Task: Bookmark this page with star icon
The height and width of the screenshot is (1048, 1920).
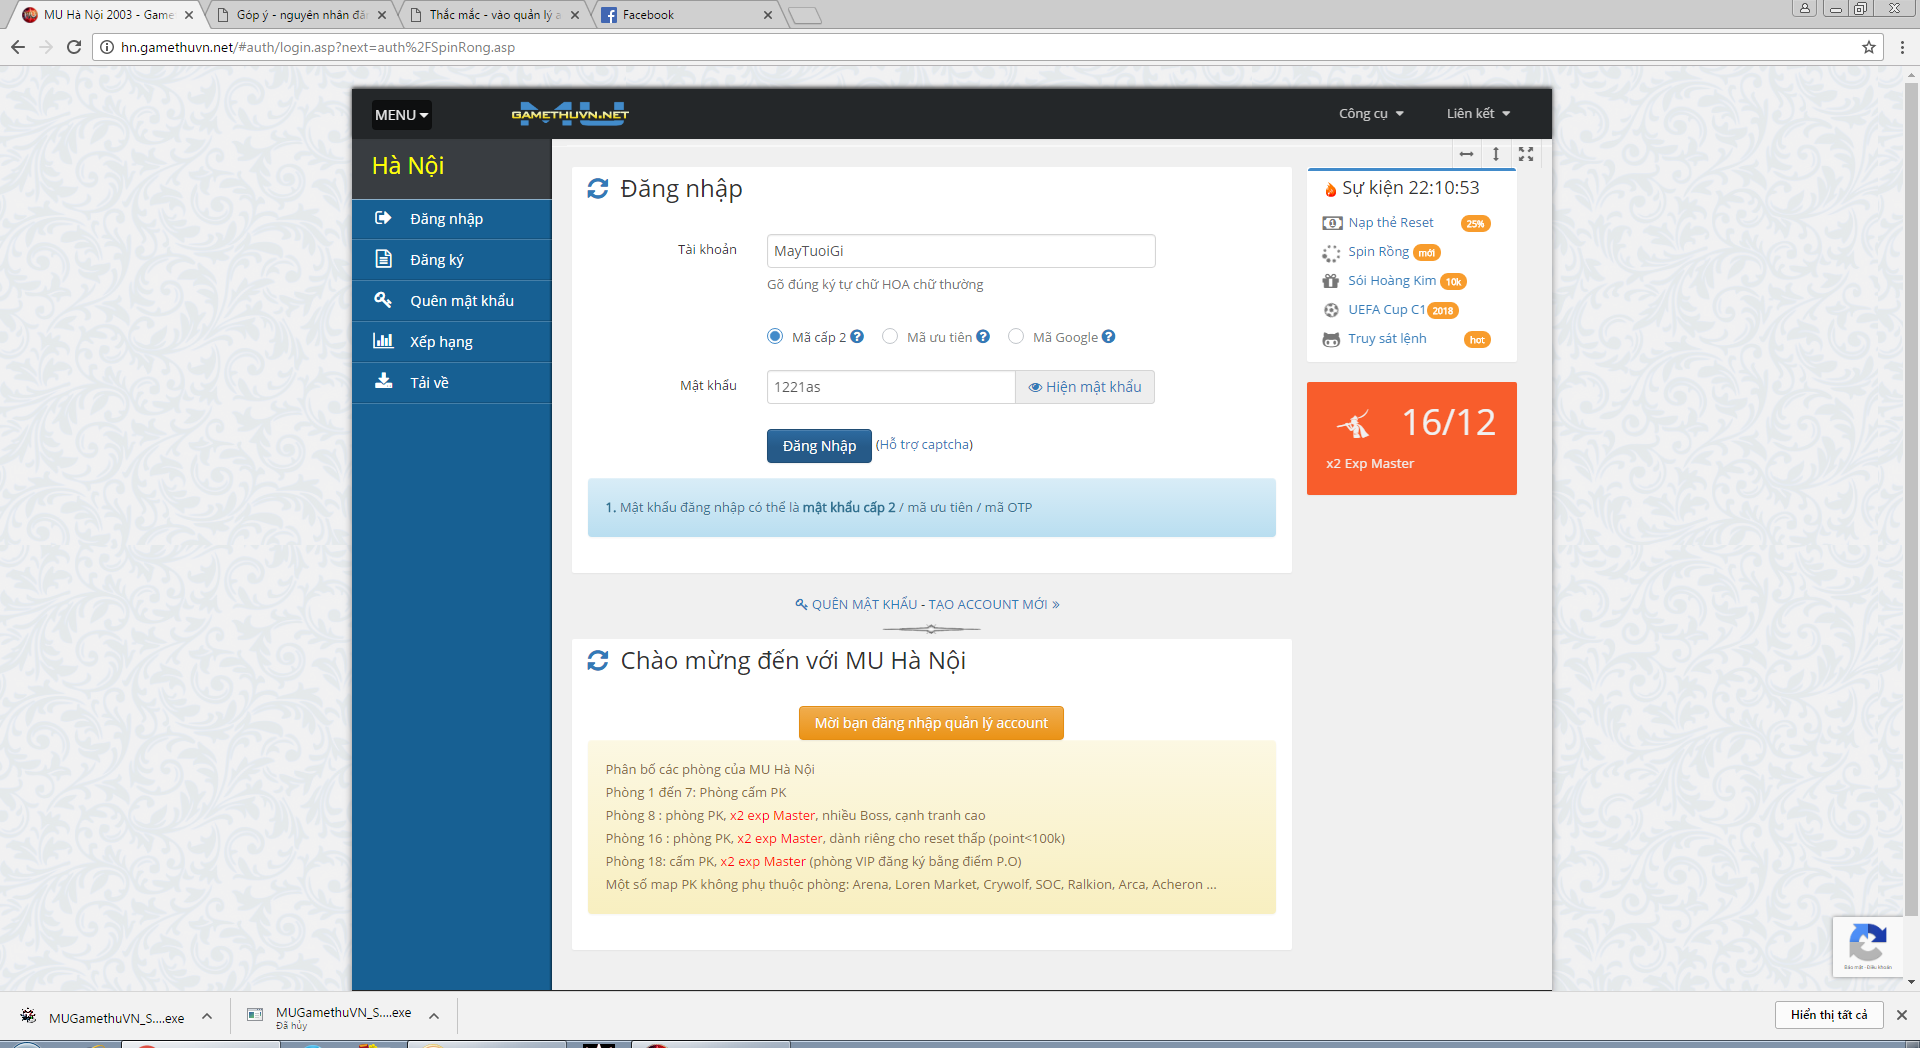Action: click(1868, 47)
